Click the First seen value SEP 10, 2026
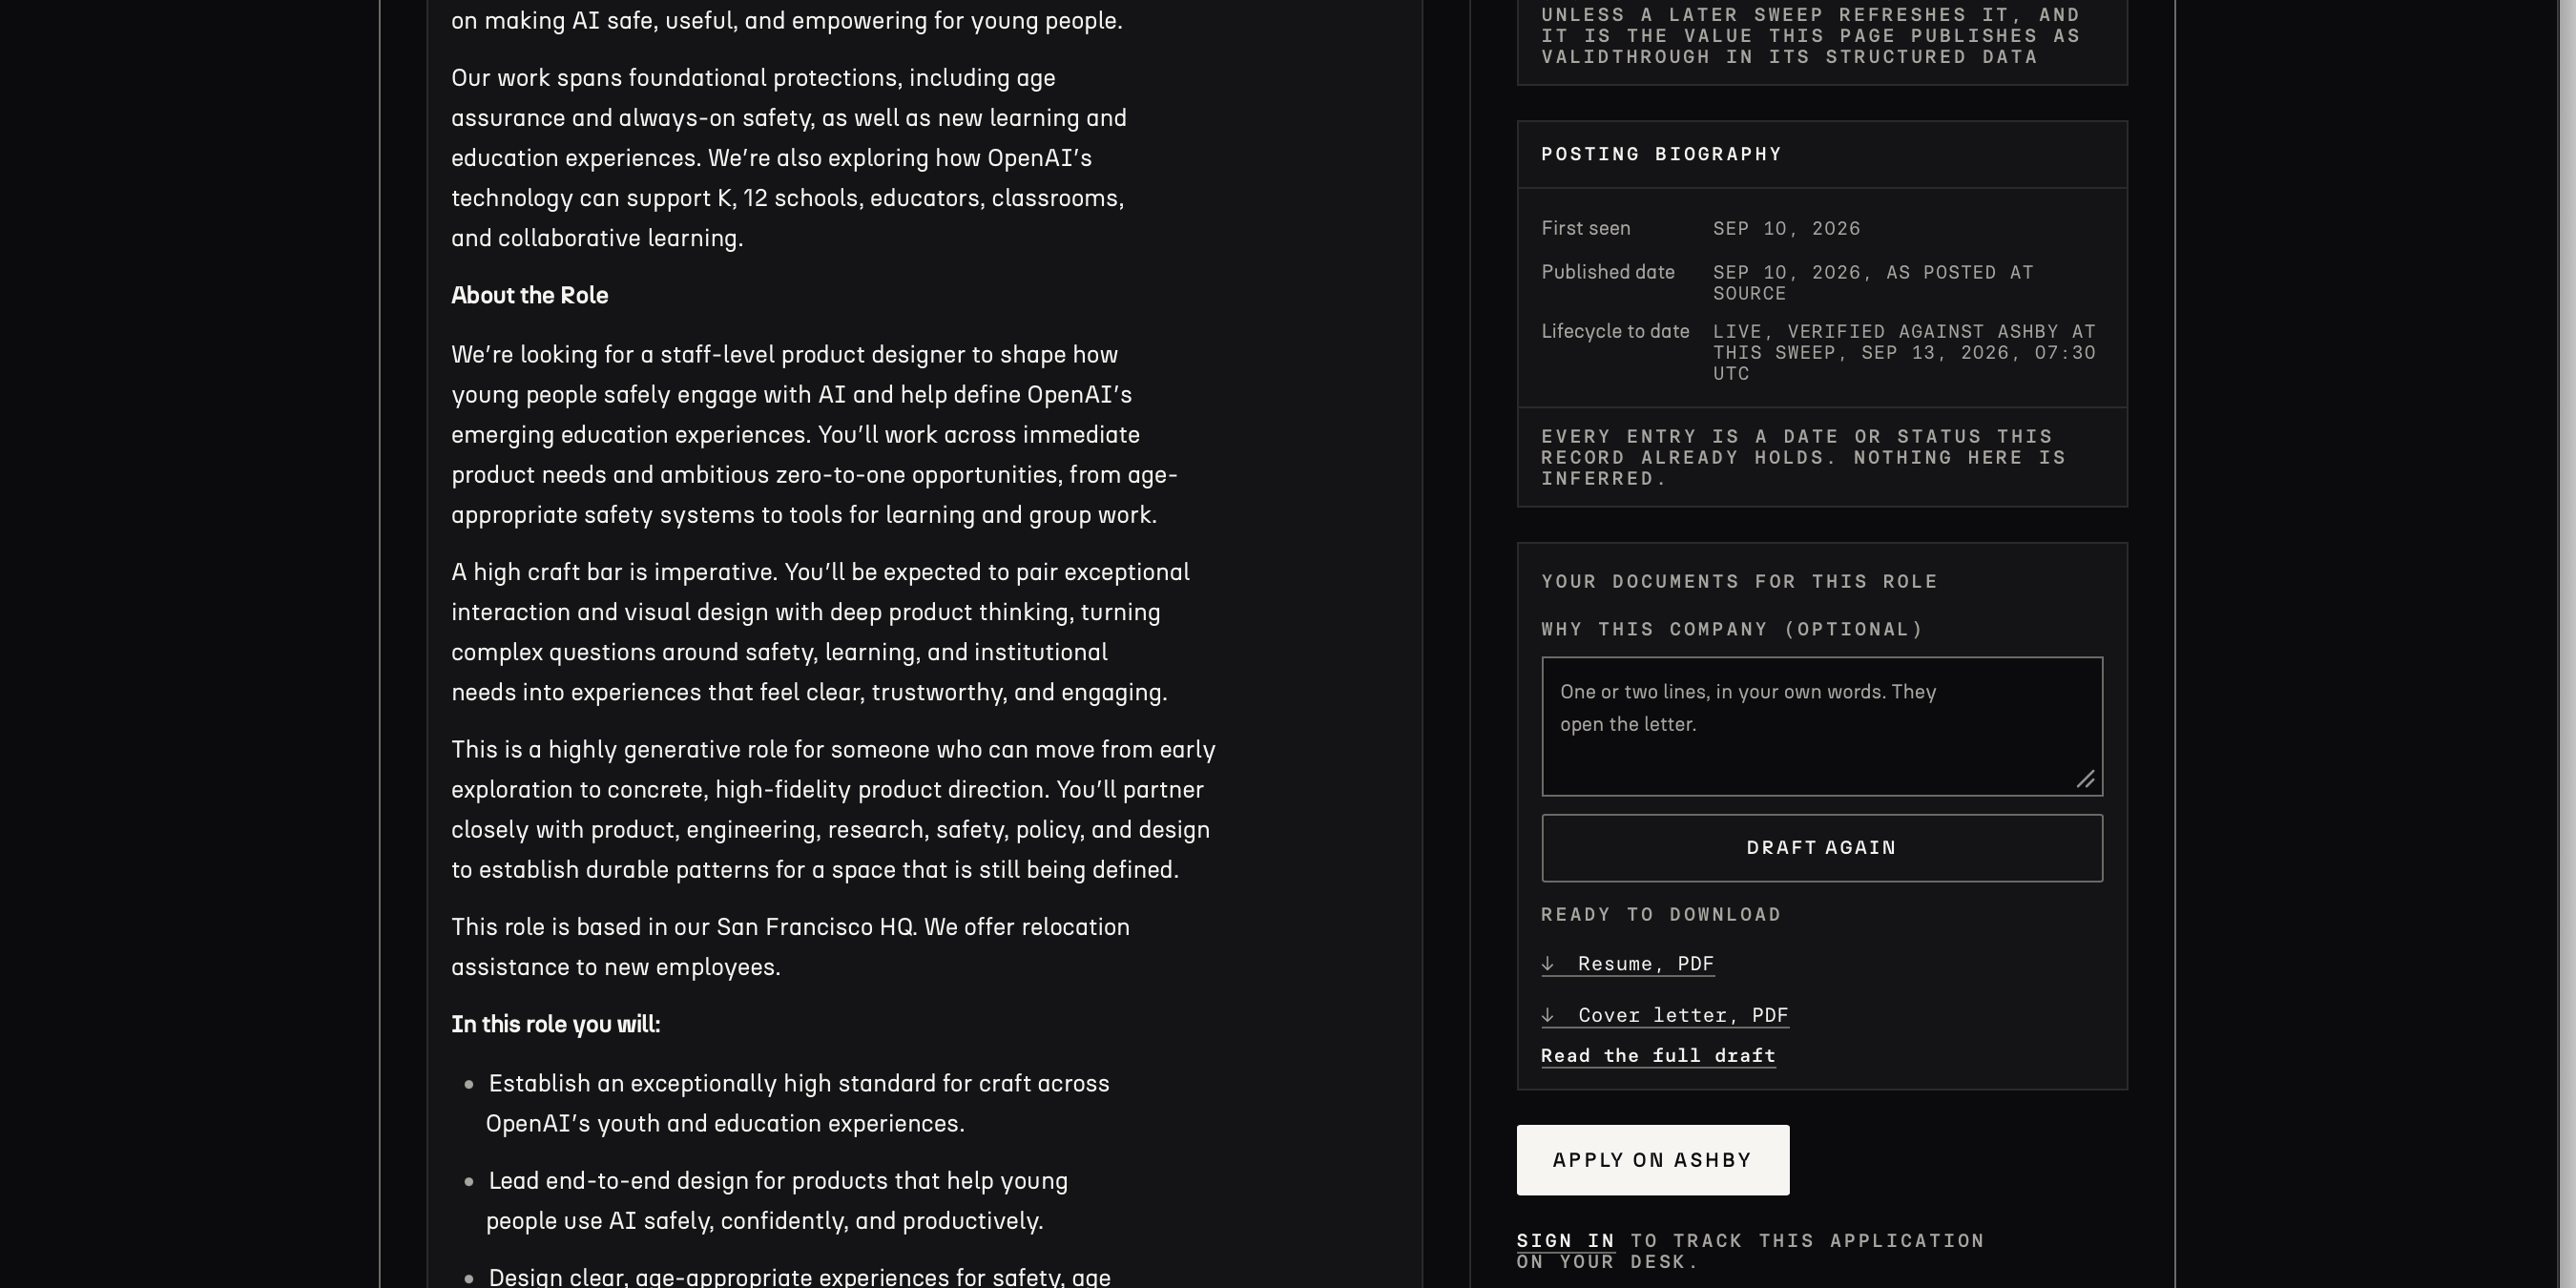Viewport: 2576px width, 1288px height. (1786, 229)
